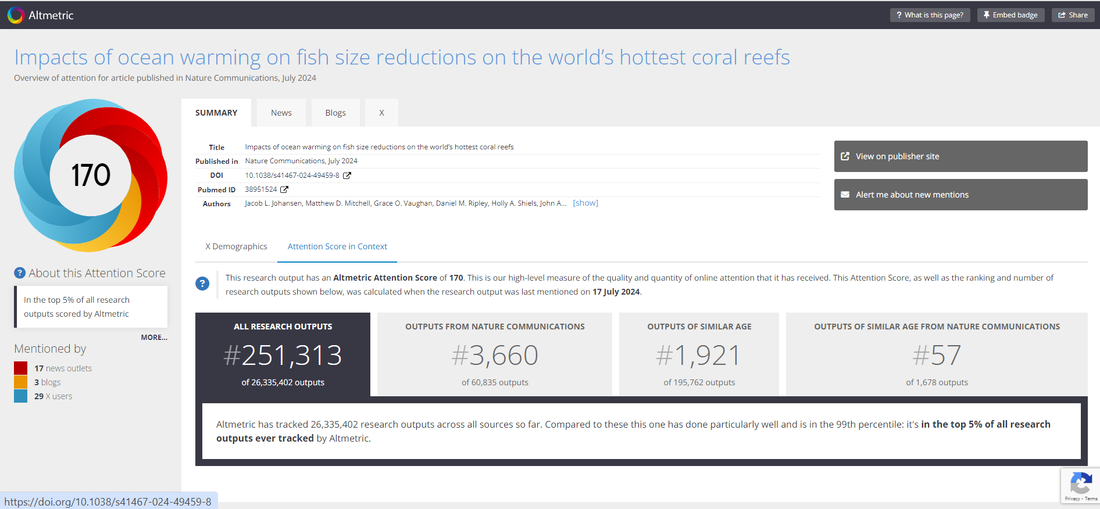
Task: Click blue help icon next to score description
Action: (203, 284)
